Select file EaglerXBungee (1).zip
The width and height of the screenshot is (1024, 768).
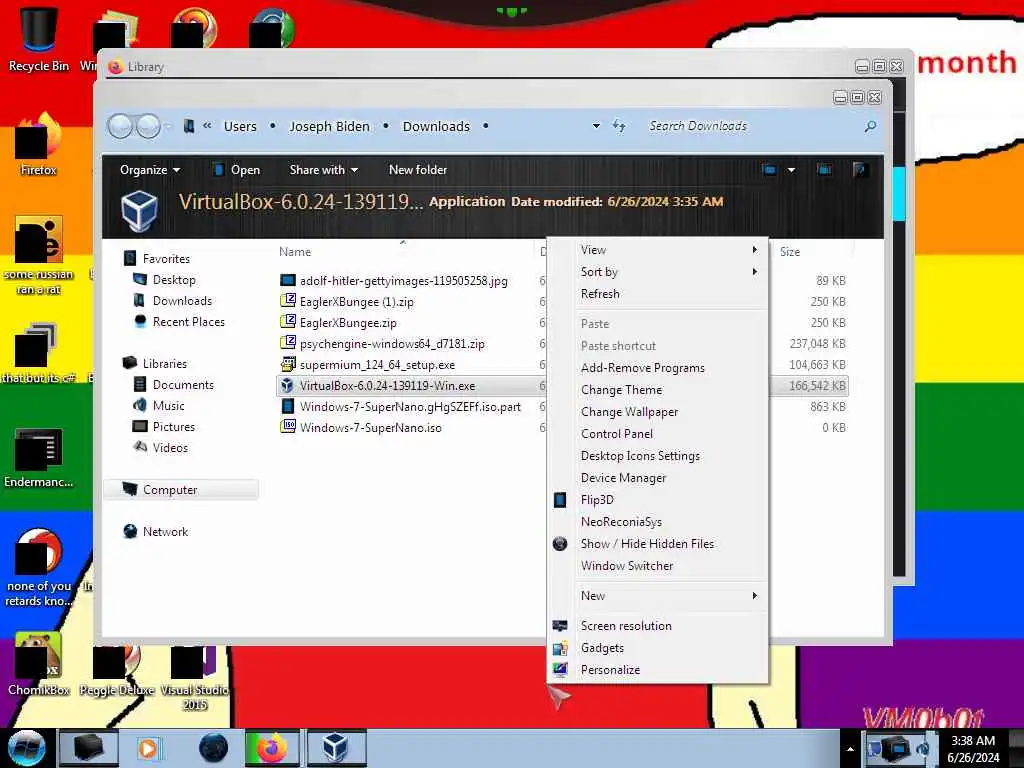coord(356,302)
